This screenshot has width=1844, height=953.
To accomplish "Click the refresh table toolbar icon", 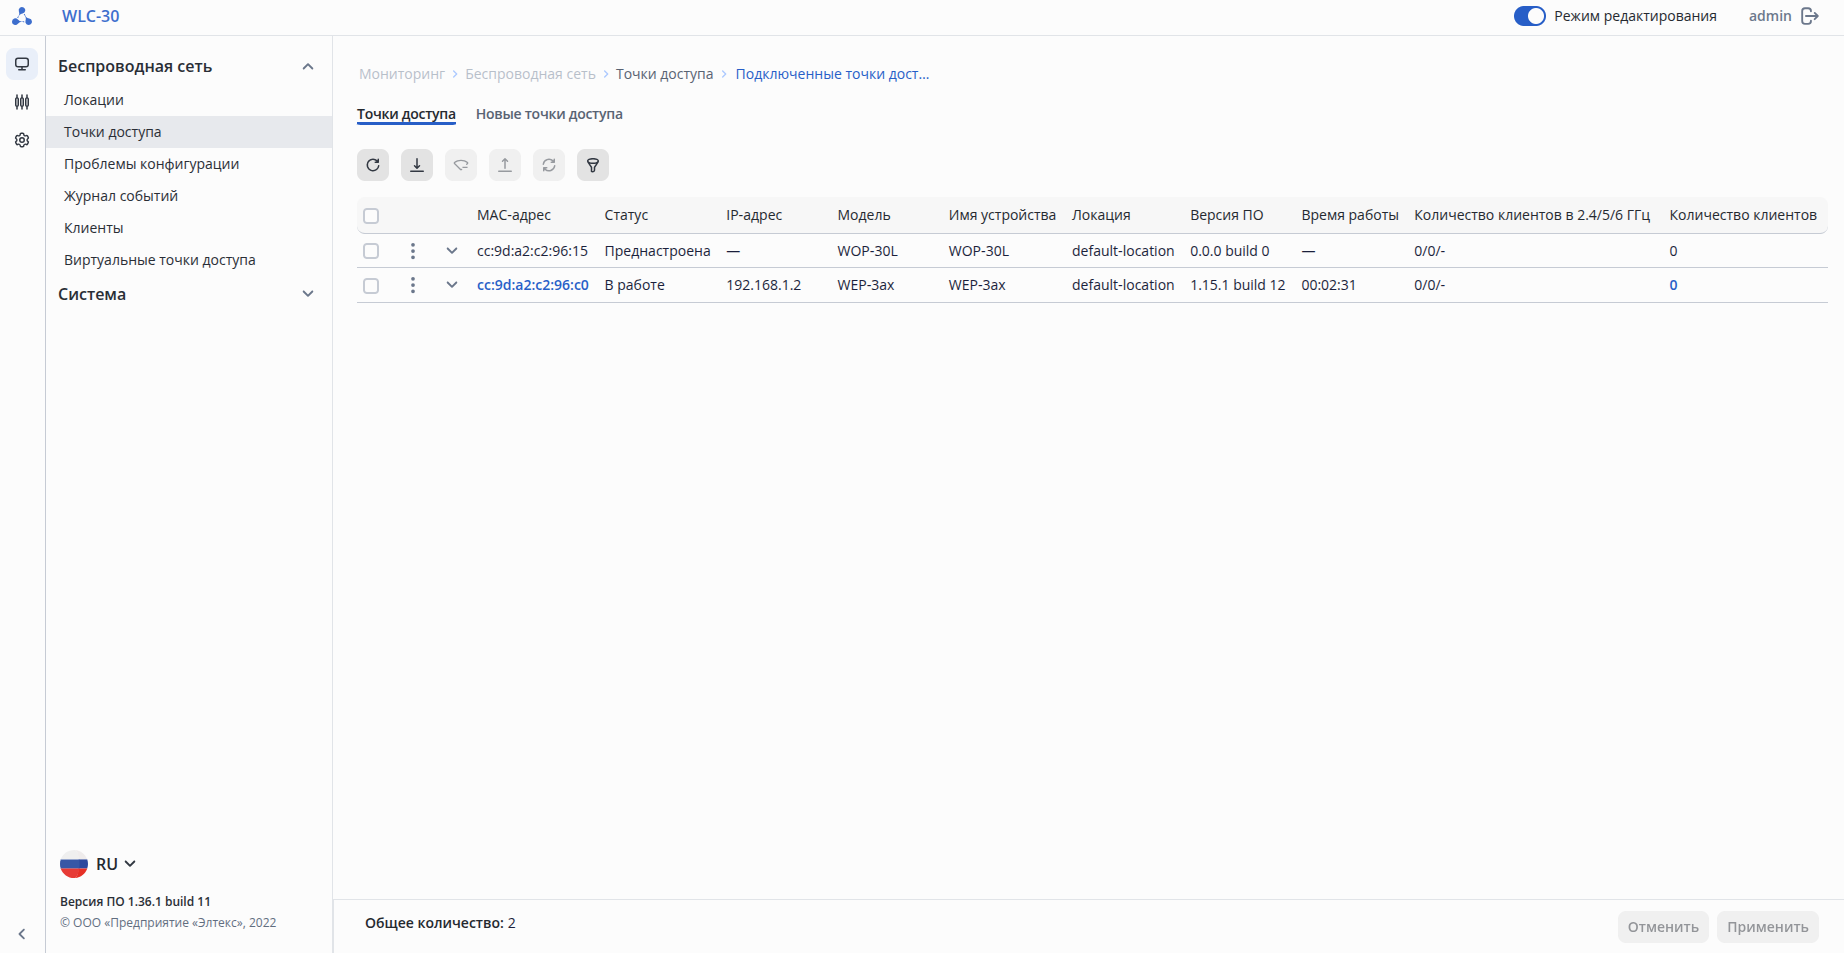I will pos(373,165).
